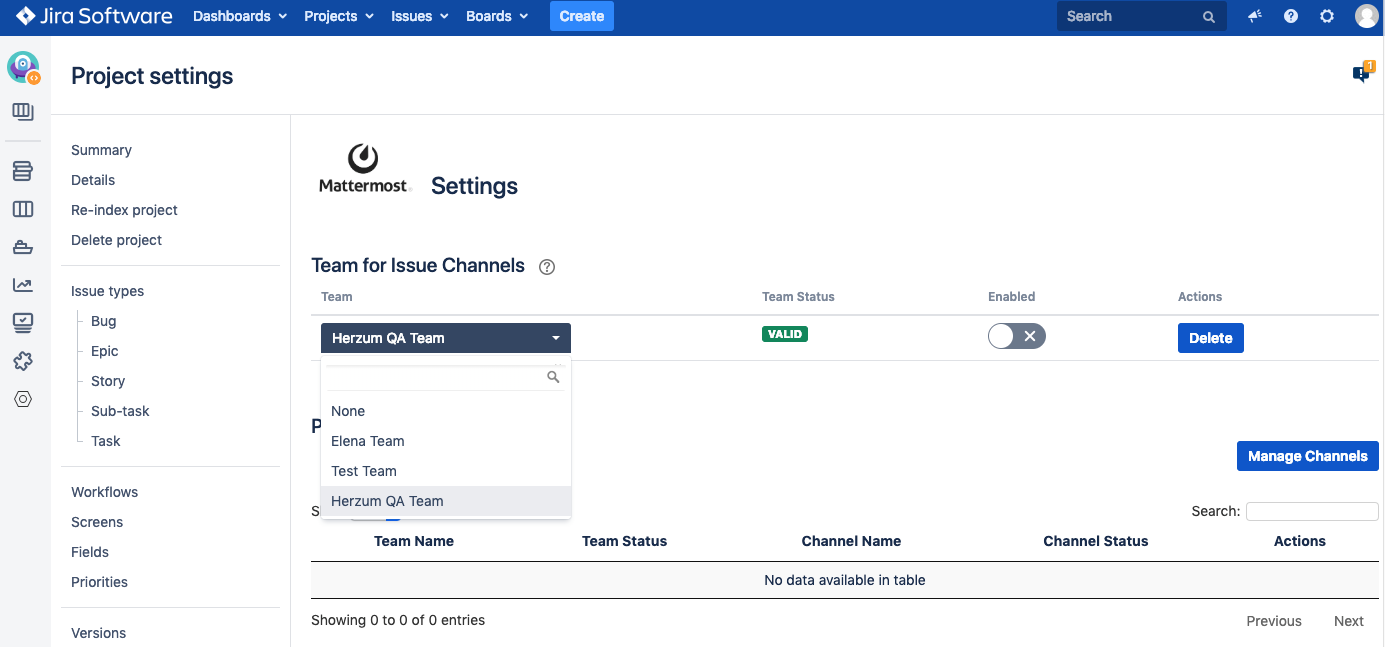The width and height of the screenshot is (1385, 647).
Task: Toggle the Enabled switch for Herzum QA Team
Action: click(x=1016, y=337)
